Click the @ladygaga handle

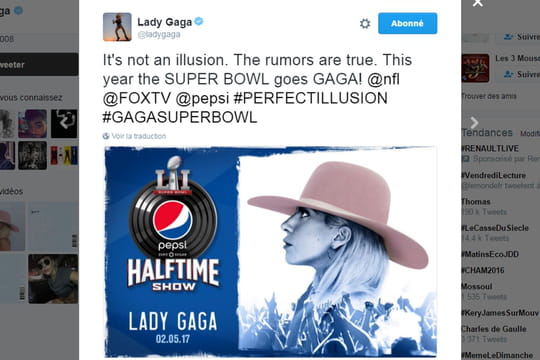[159, 34]
